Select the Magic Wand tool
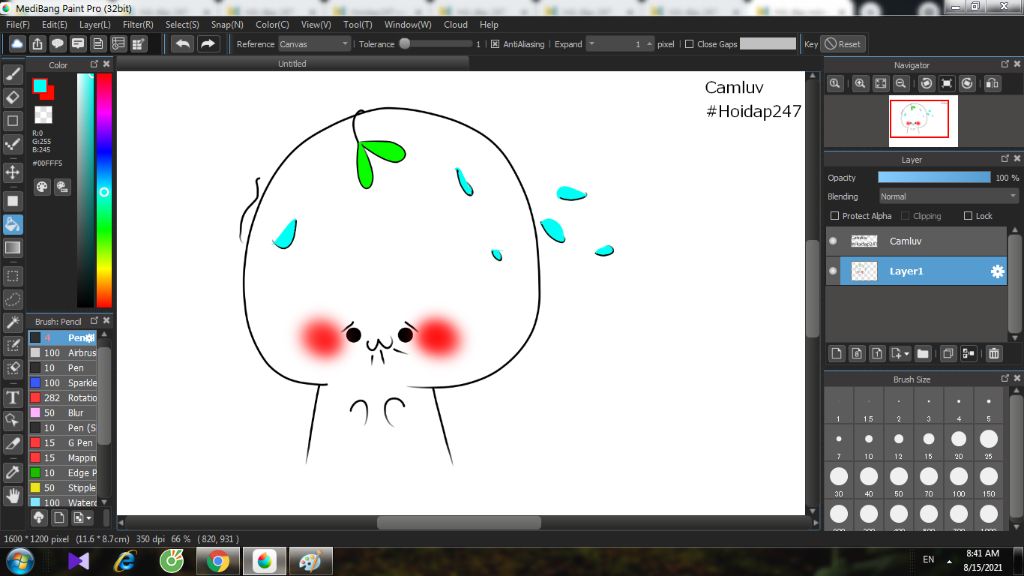 tap(12, 322)
